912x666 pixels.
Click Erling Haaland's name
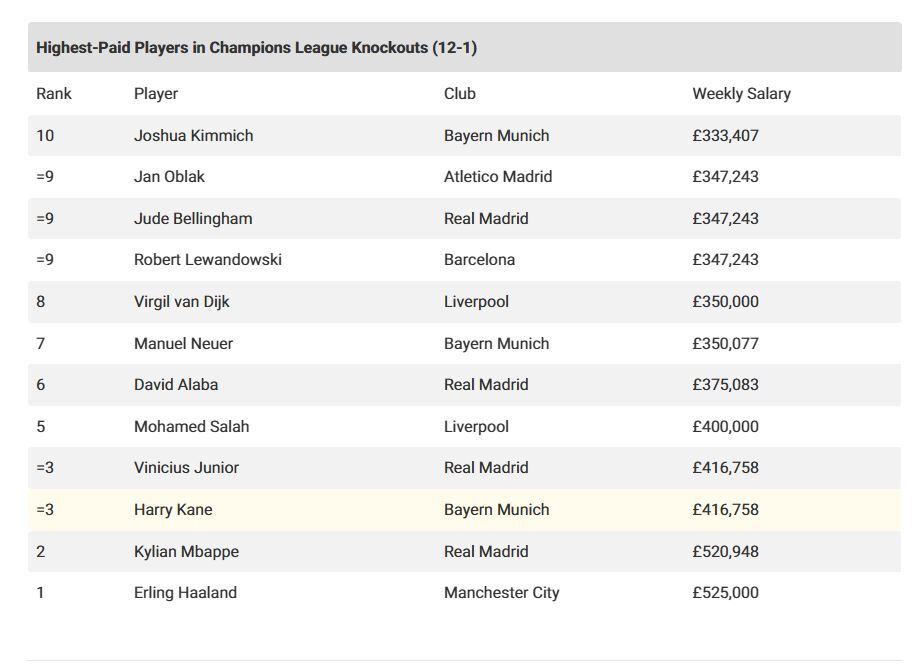point(185,593)
